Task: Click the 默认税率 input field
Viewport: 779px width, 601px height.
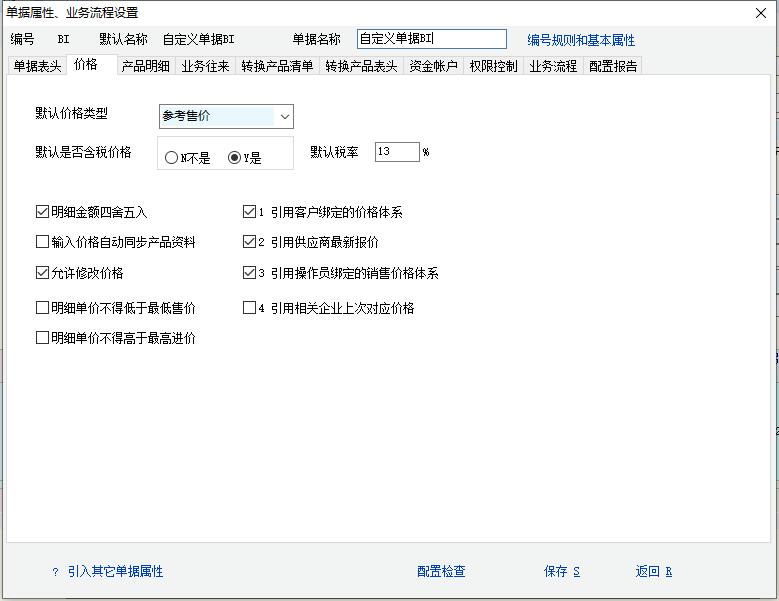Action: click(x=396, y=152)
